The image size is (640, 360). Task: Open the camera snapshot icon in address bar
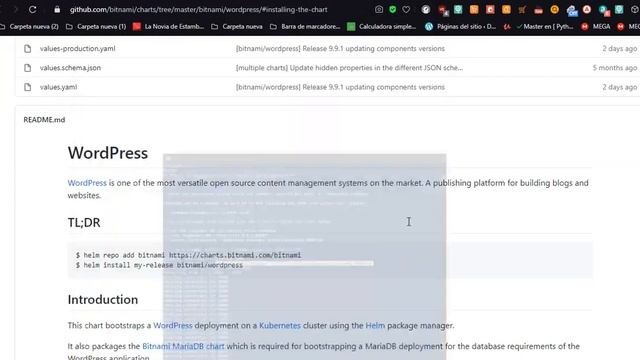pyautogui.click(x=379, y=9)
